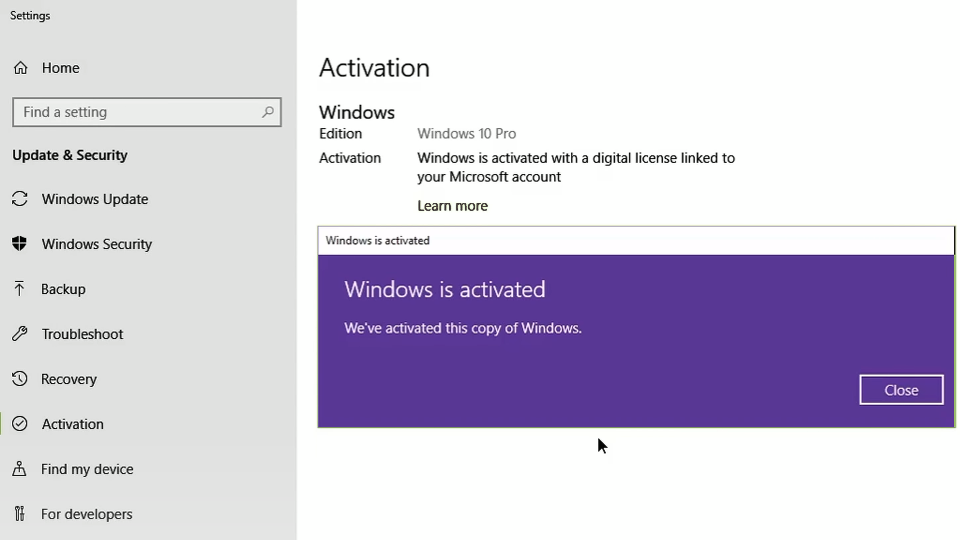Image resolution: width=960 pixels, height=540 pixels.
Task: Click the Activation checkmark circle icon
Action: point(20,424)
